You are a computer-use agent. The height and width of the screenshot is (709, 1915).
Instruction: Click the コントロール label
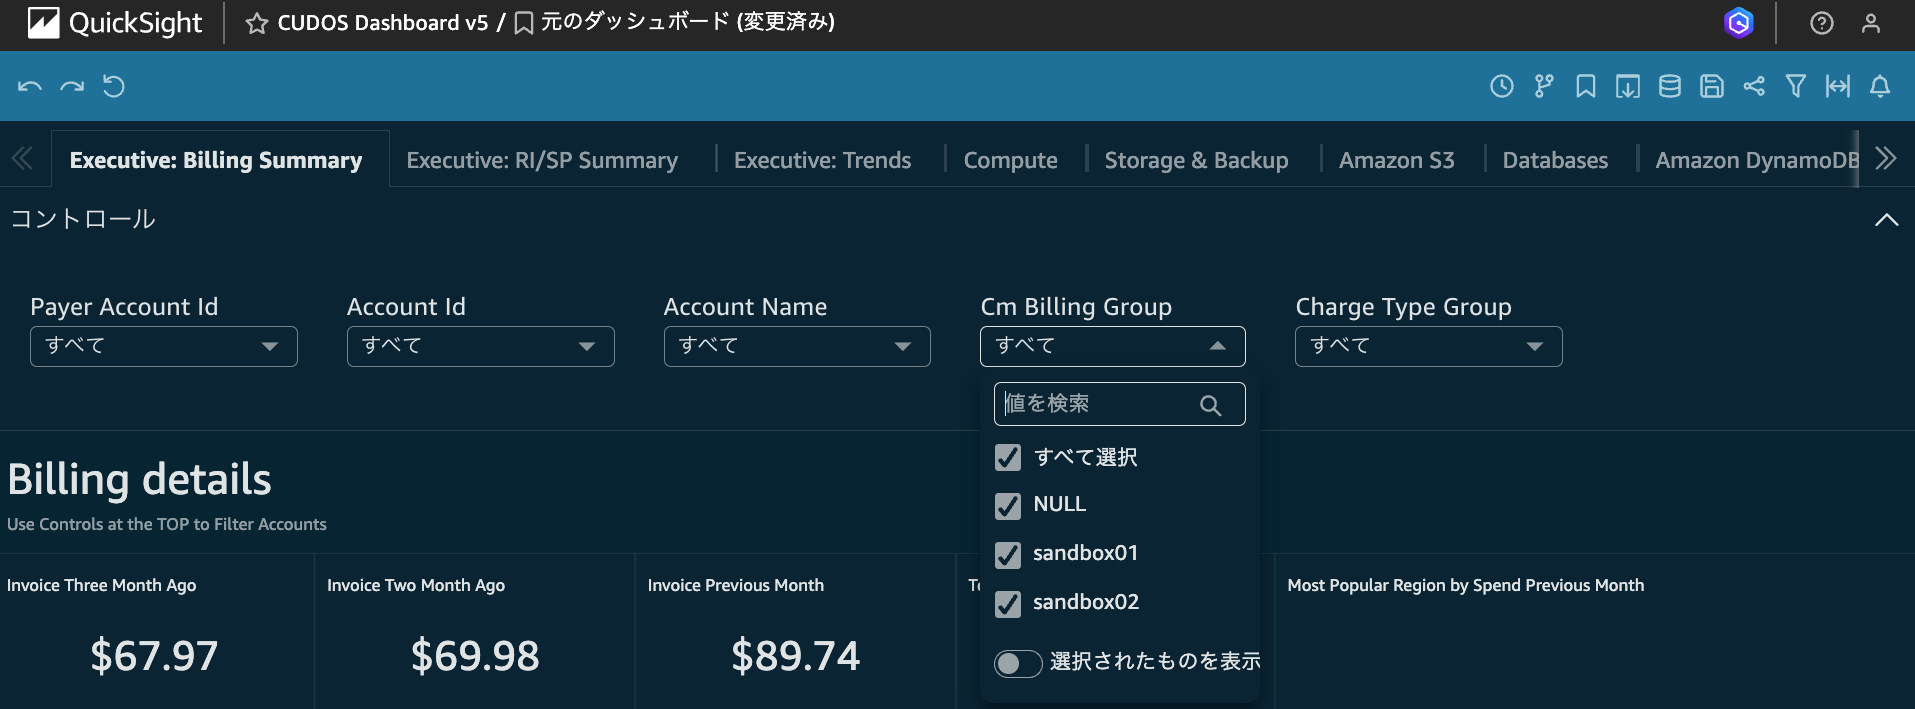click(x=83, y=219)
